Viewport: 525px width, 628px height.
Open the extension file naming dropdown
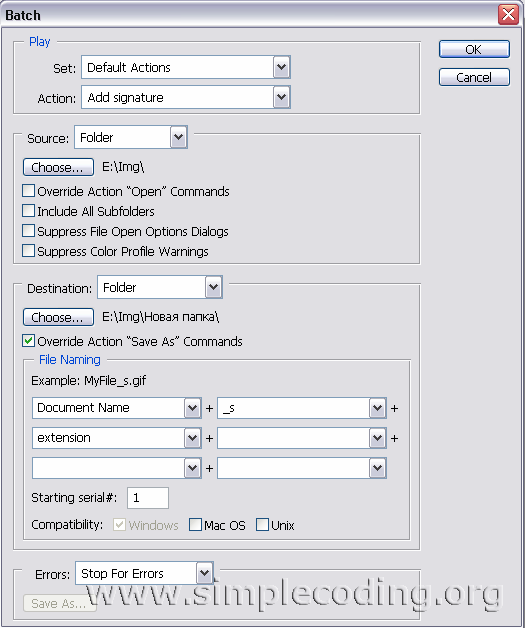(117, 438)
